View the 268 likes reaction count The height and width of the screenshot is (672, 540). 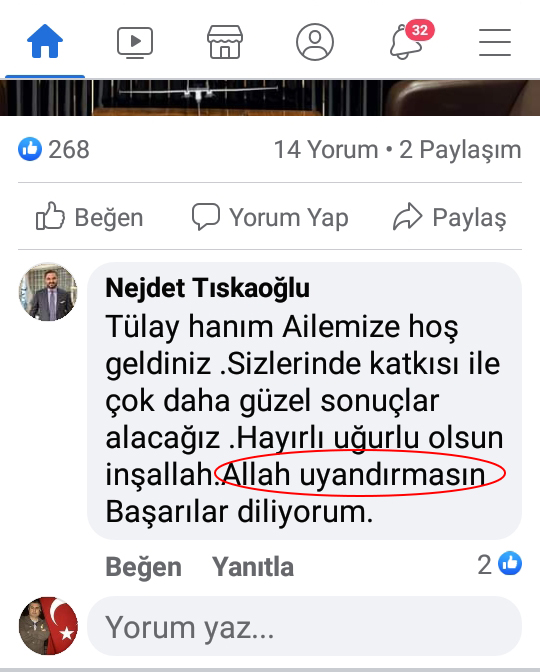[x=54, y=149]
